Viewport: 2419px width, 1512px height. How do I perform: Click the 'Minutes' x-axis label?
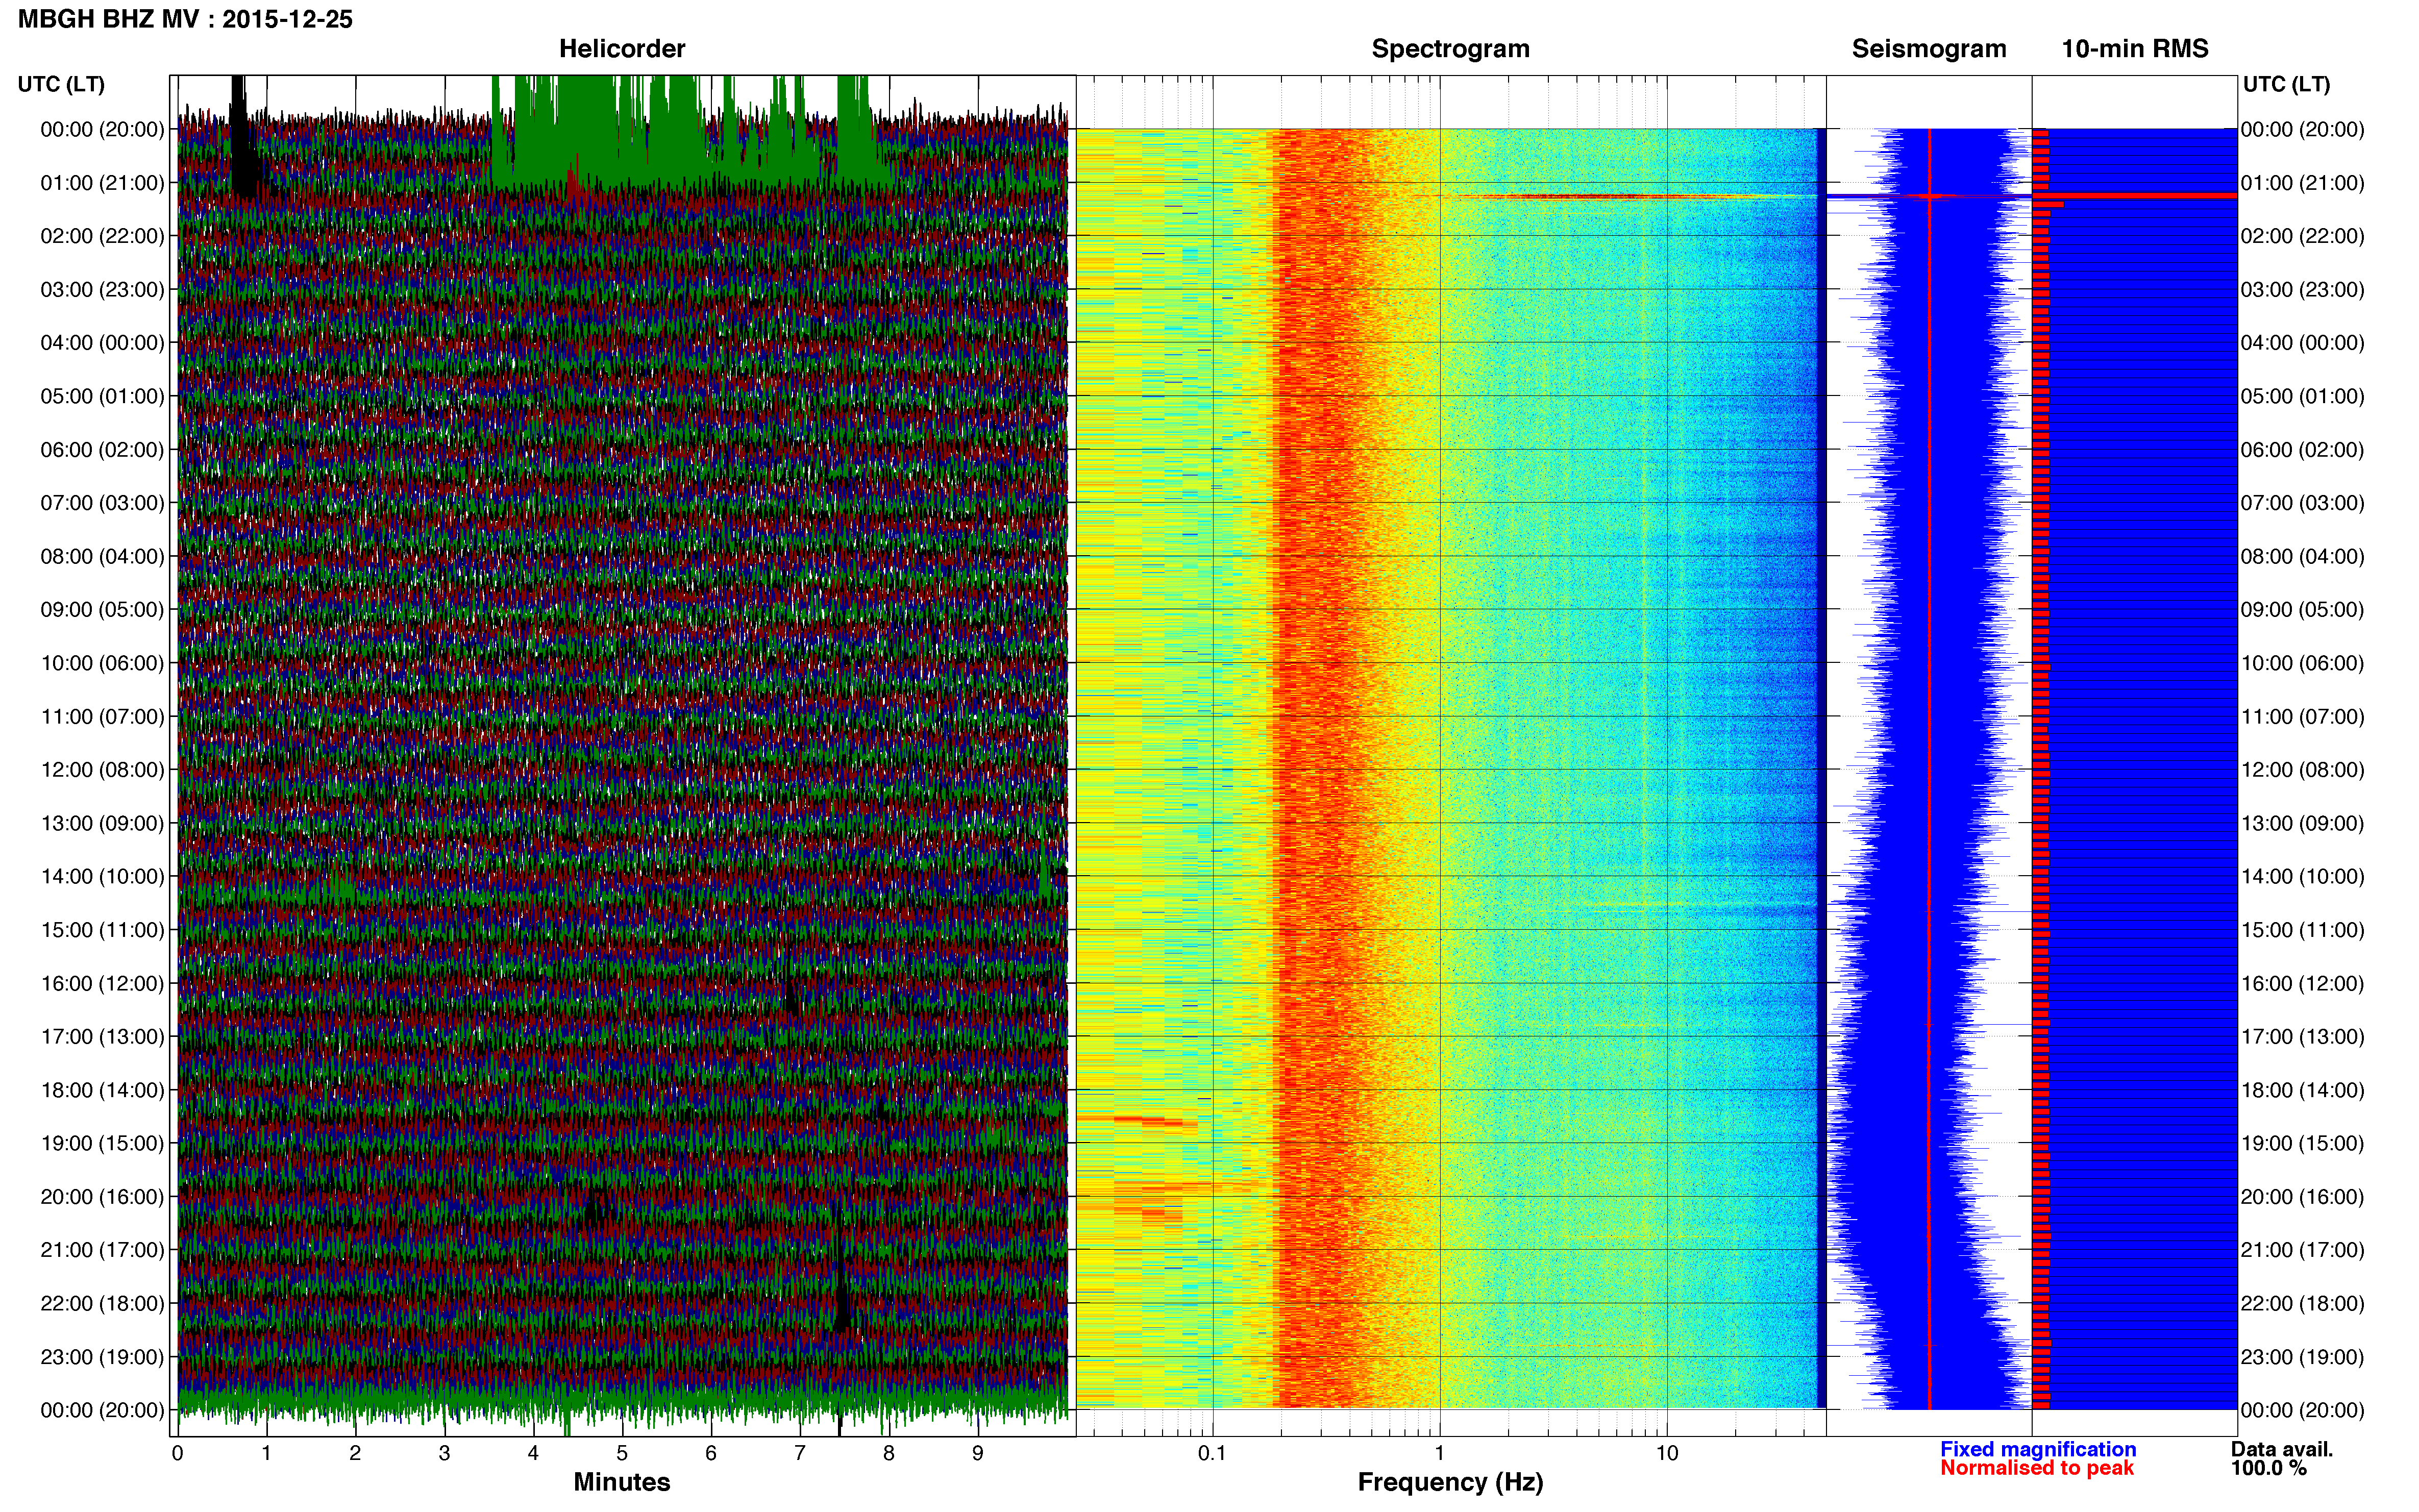[x=622, y=1482]
